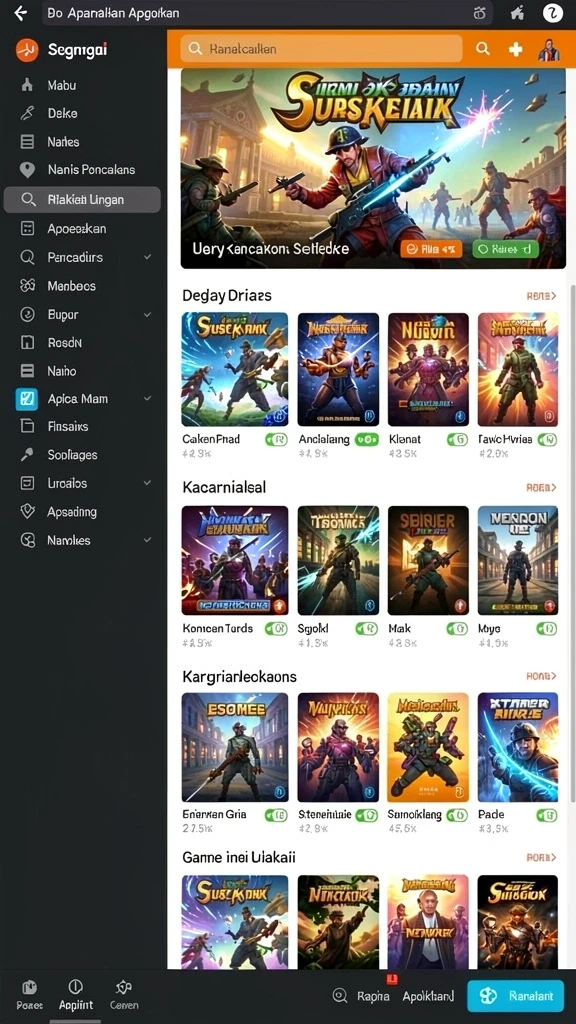Expand the Apica Mam chevron
This screenshot has width=576, height=1024.
[148, 398]
